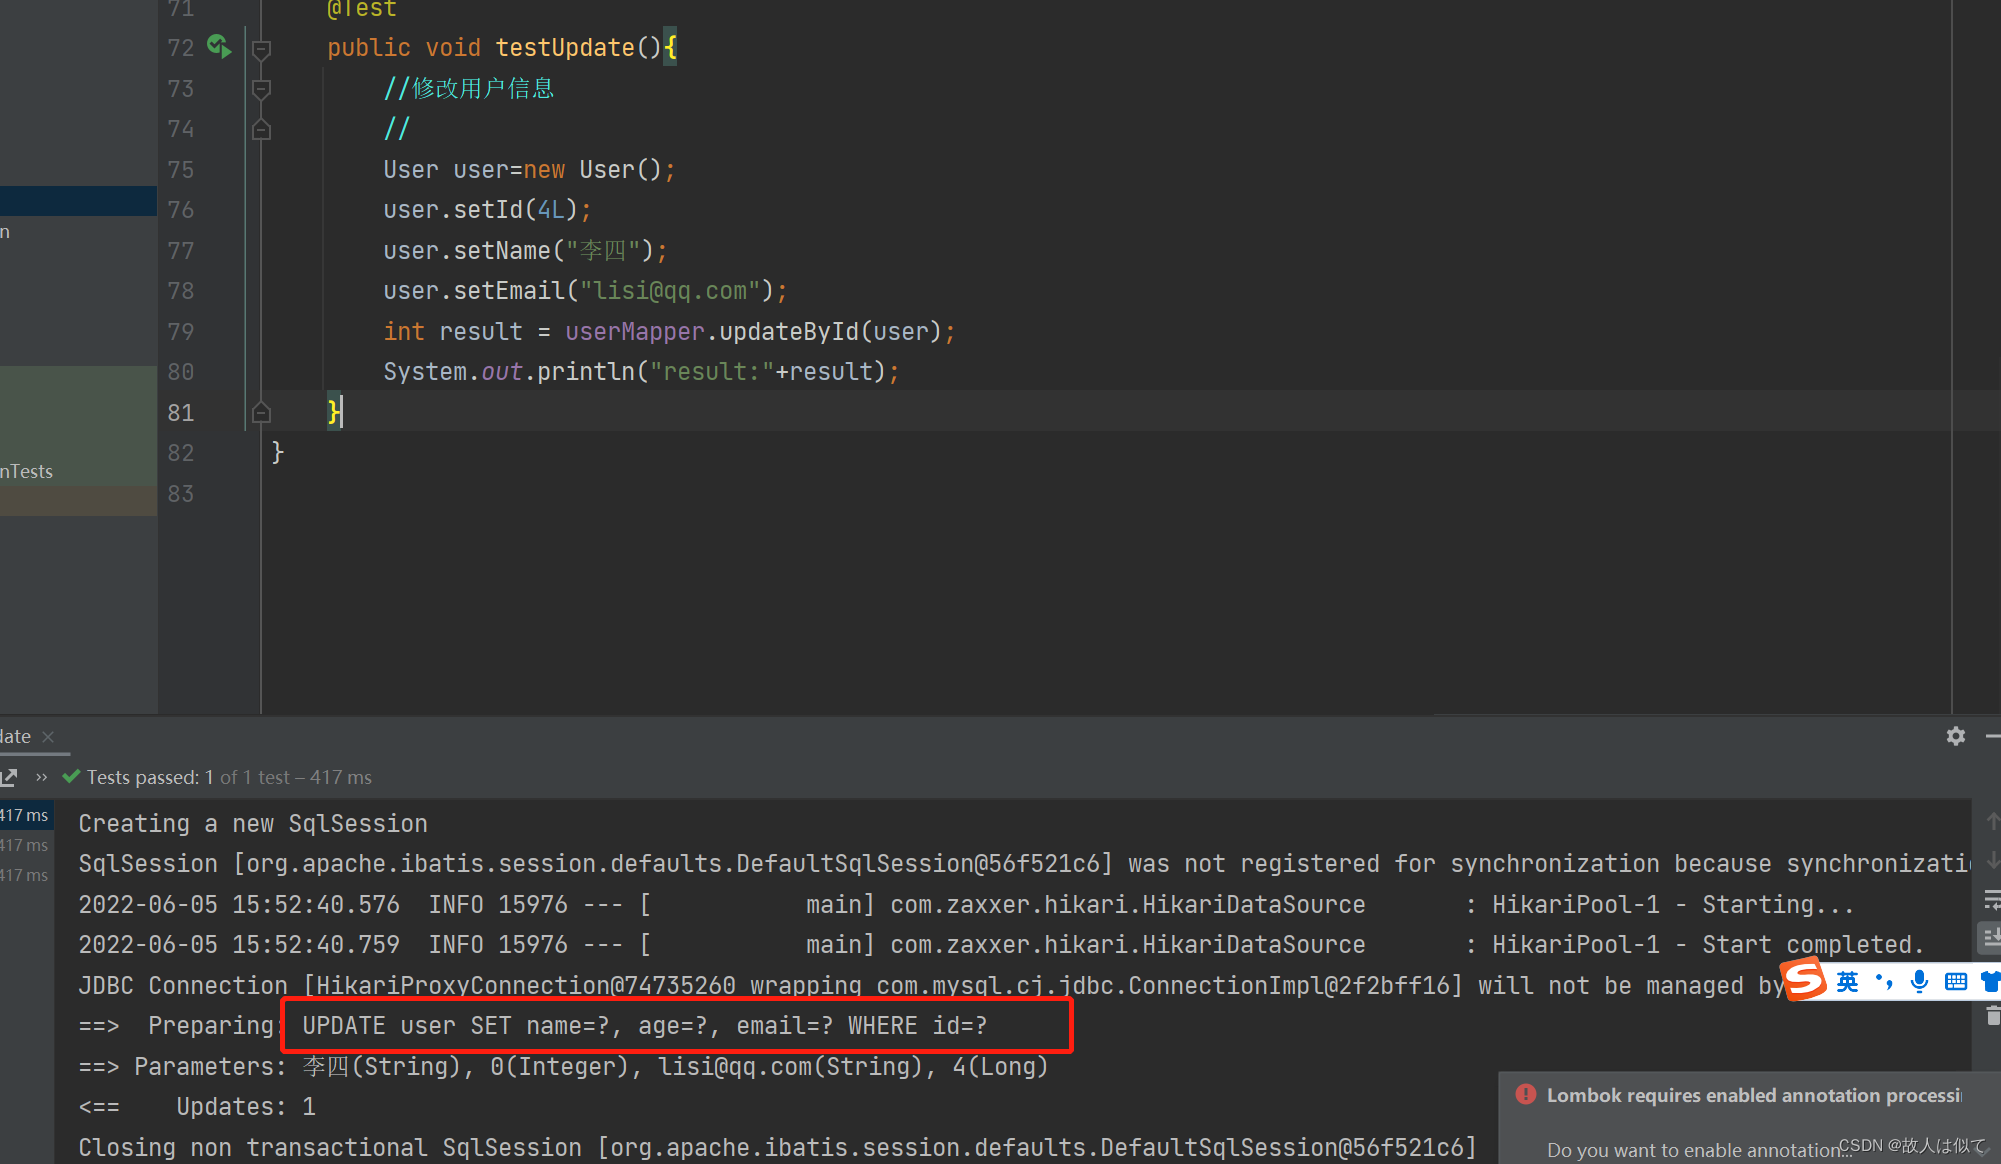Image resolution: width=2001 pixels, height=1164 pixels.
Task: Click console up-arrow previous occurrence icon
Action: tap(1992, 821)
